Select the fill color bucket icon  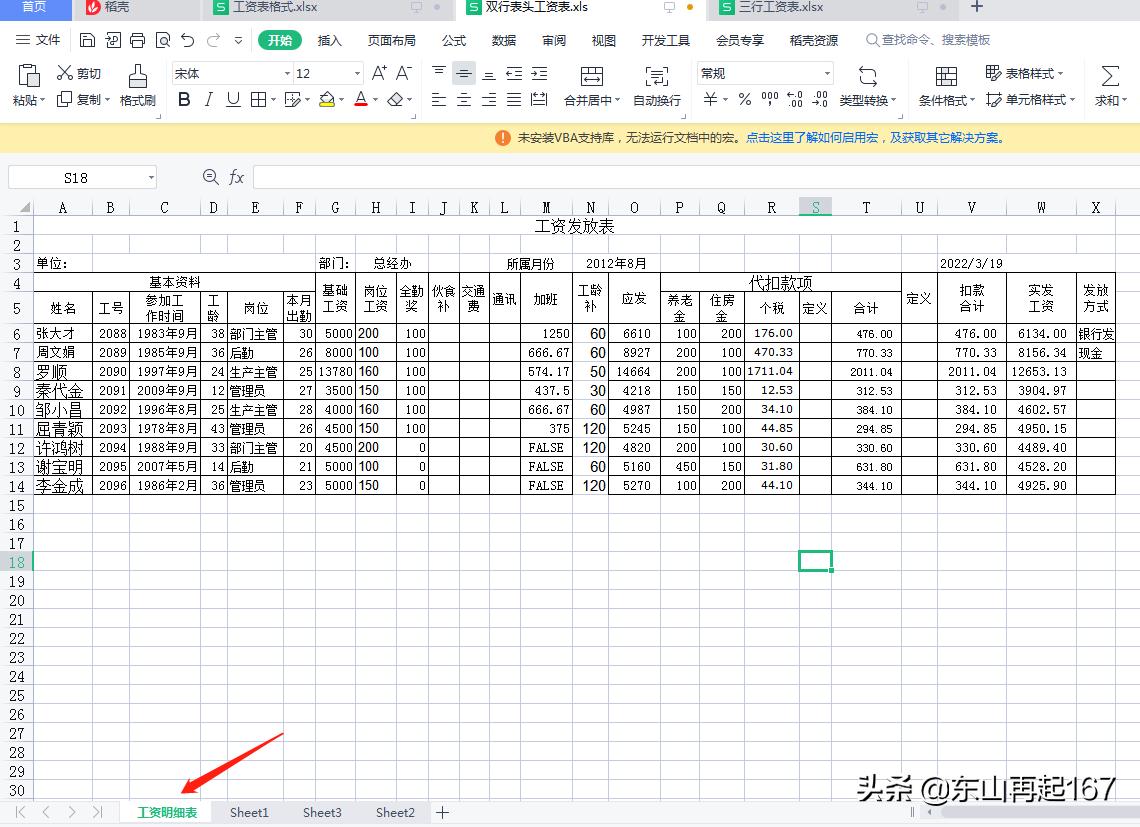tap(327, 98)
